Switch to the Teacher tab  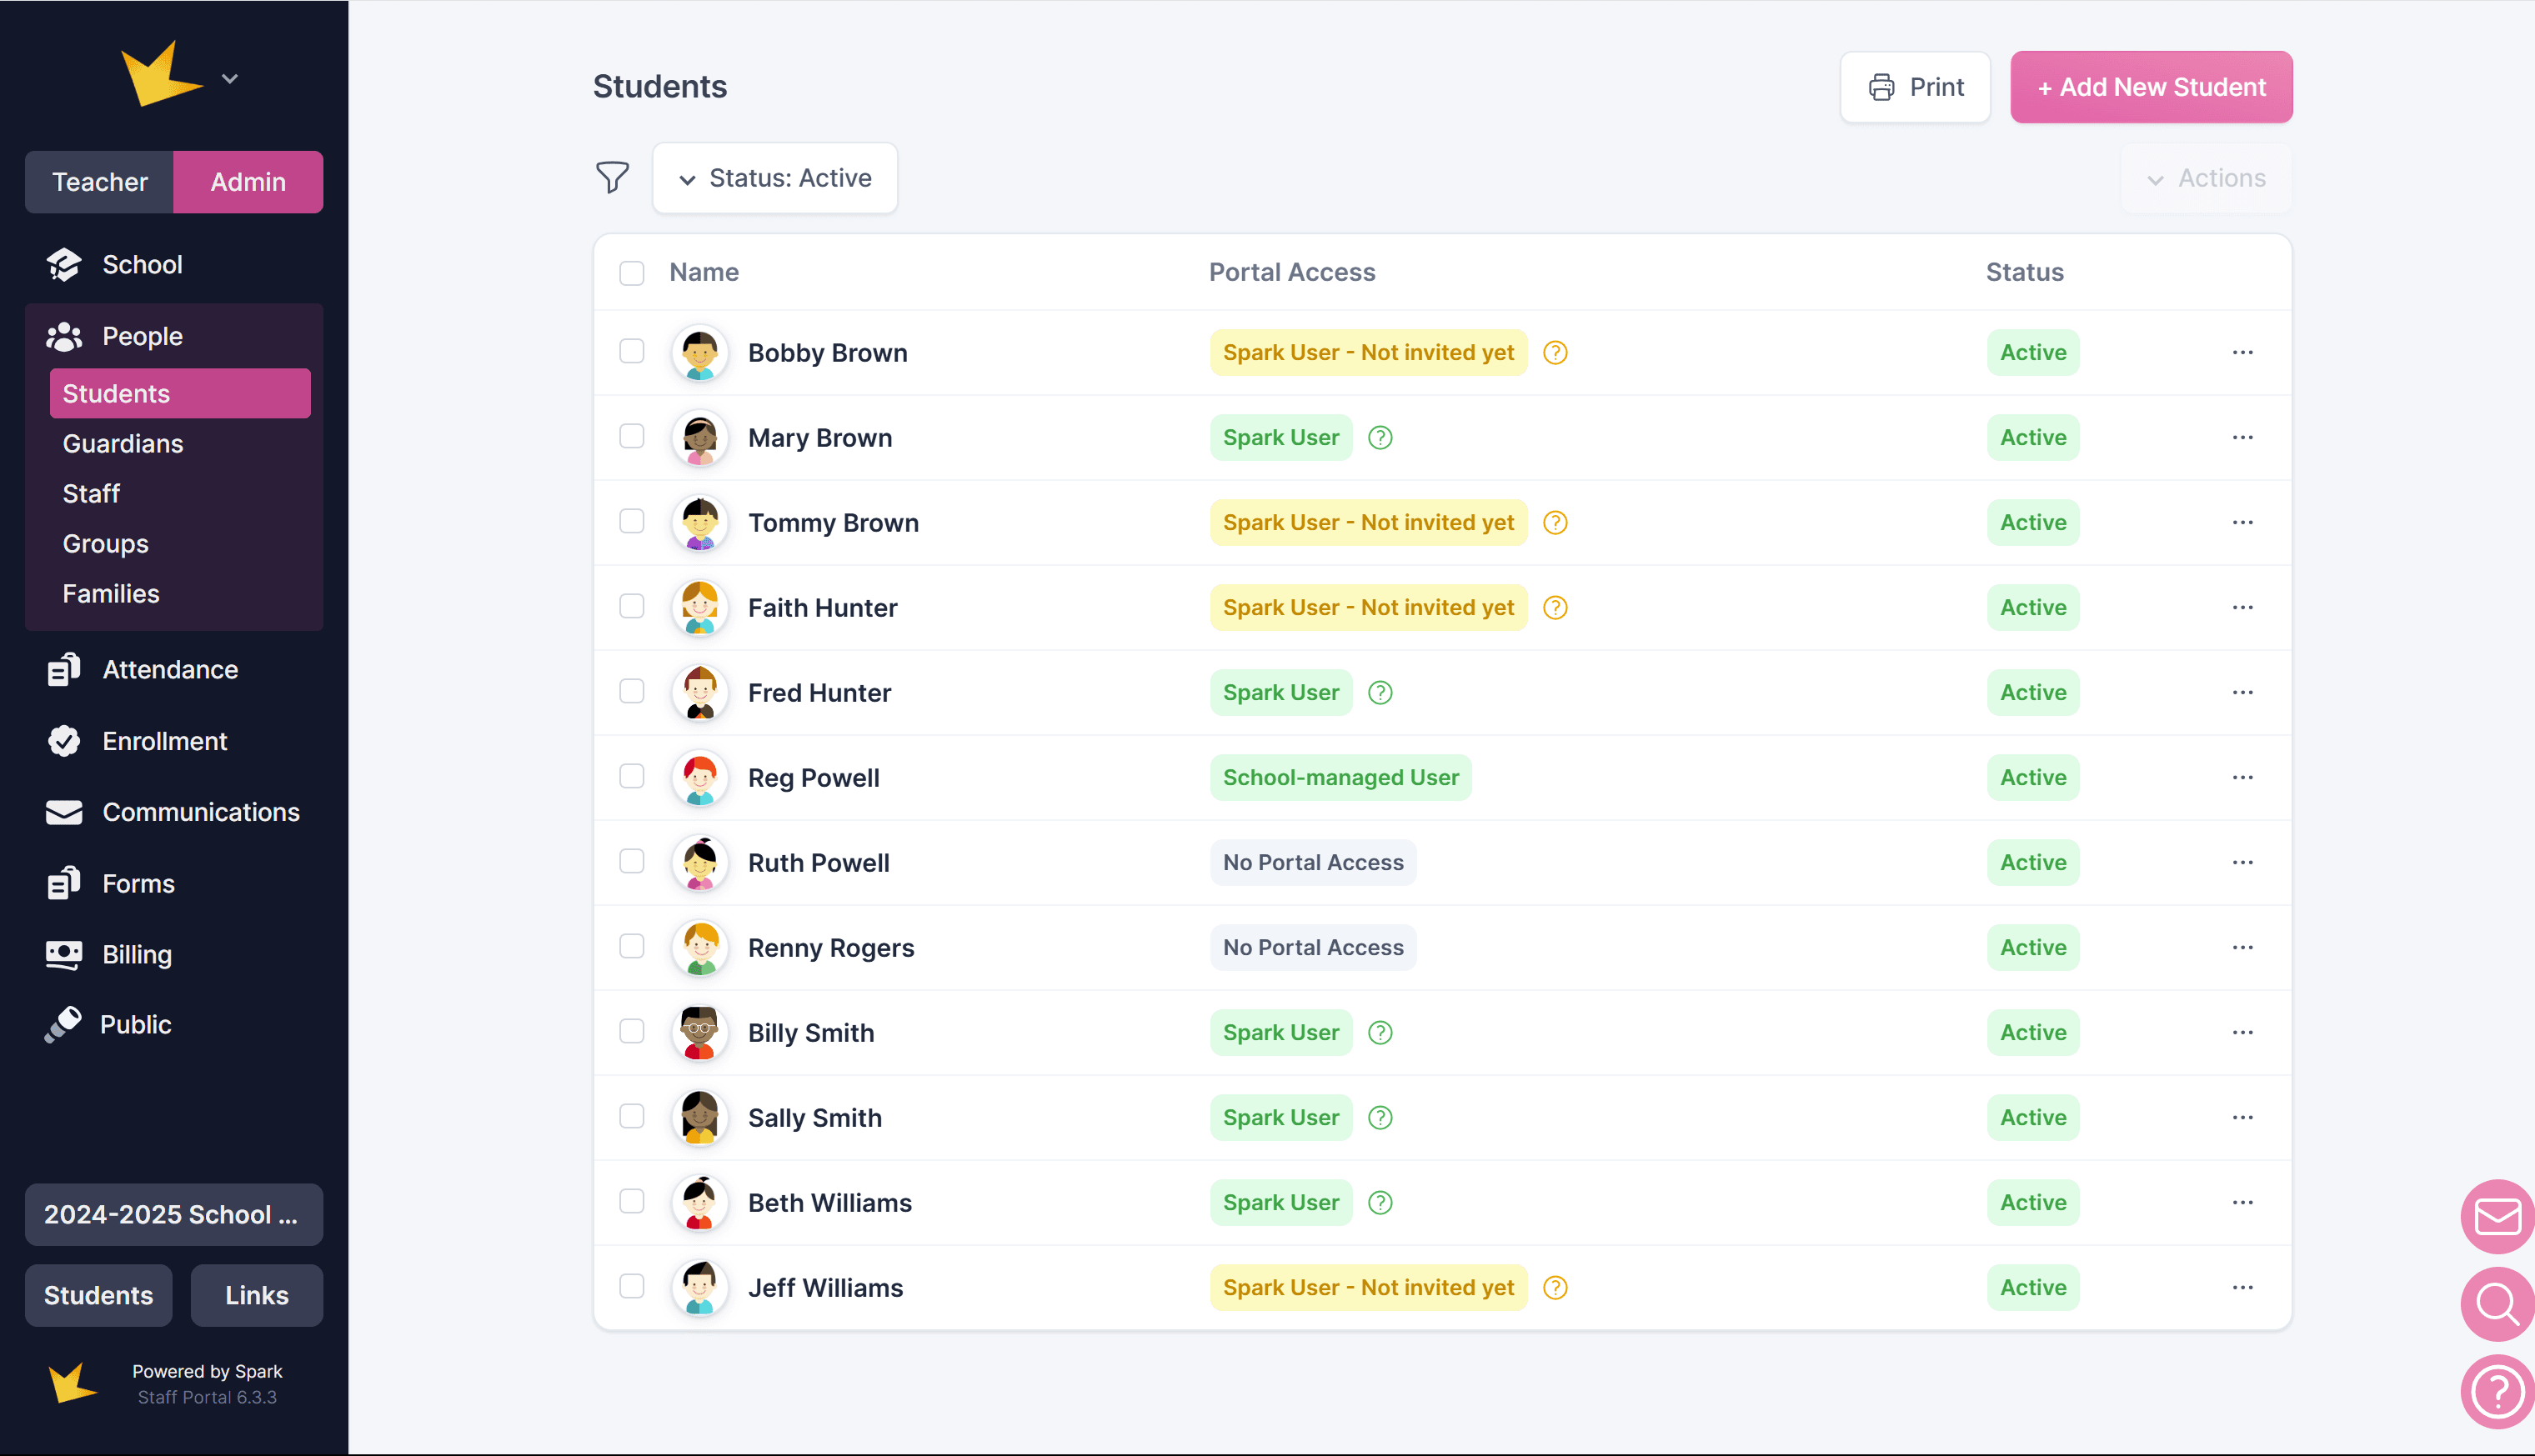pyautogui.click(x=100, y=182)
